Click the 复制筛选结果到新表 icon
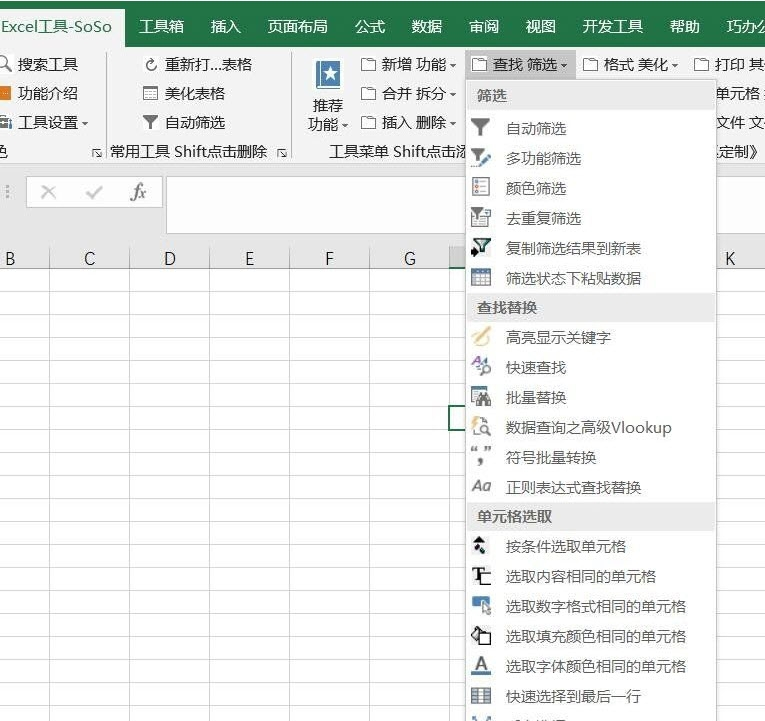This screenshot has height=721, width=765. [481, 247]
